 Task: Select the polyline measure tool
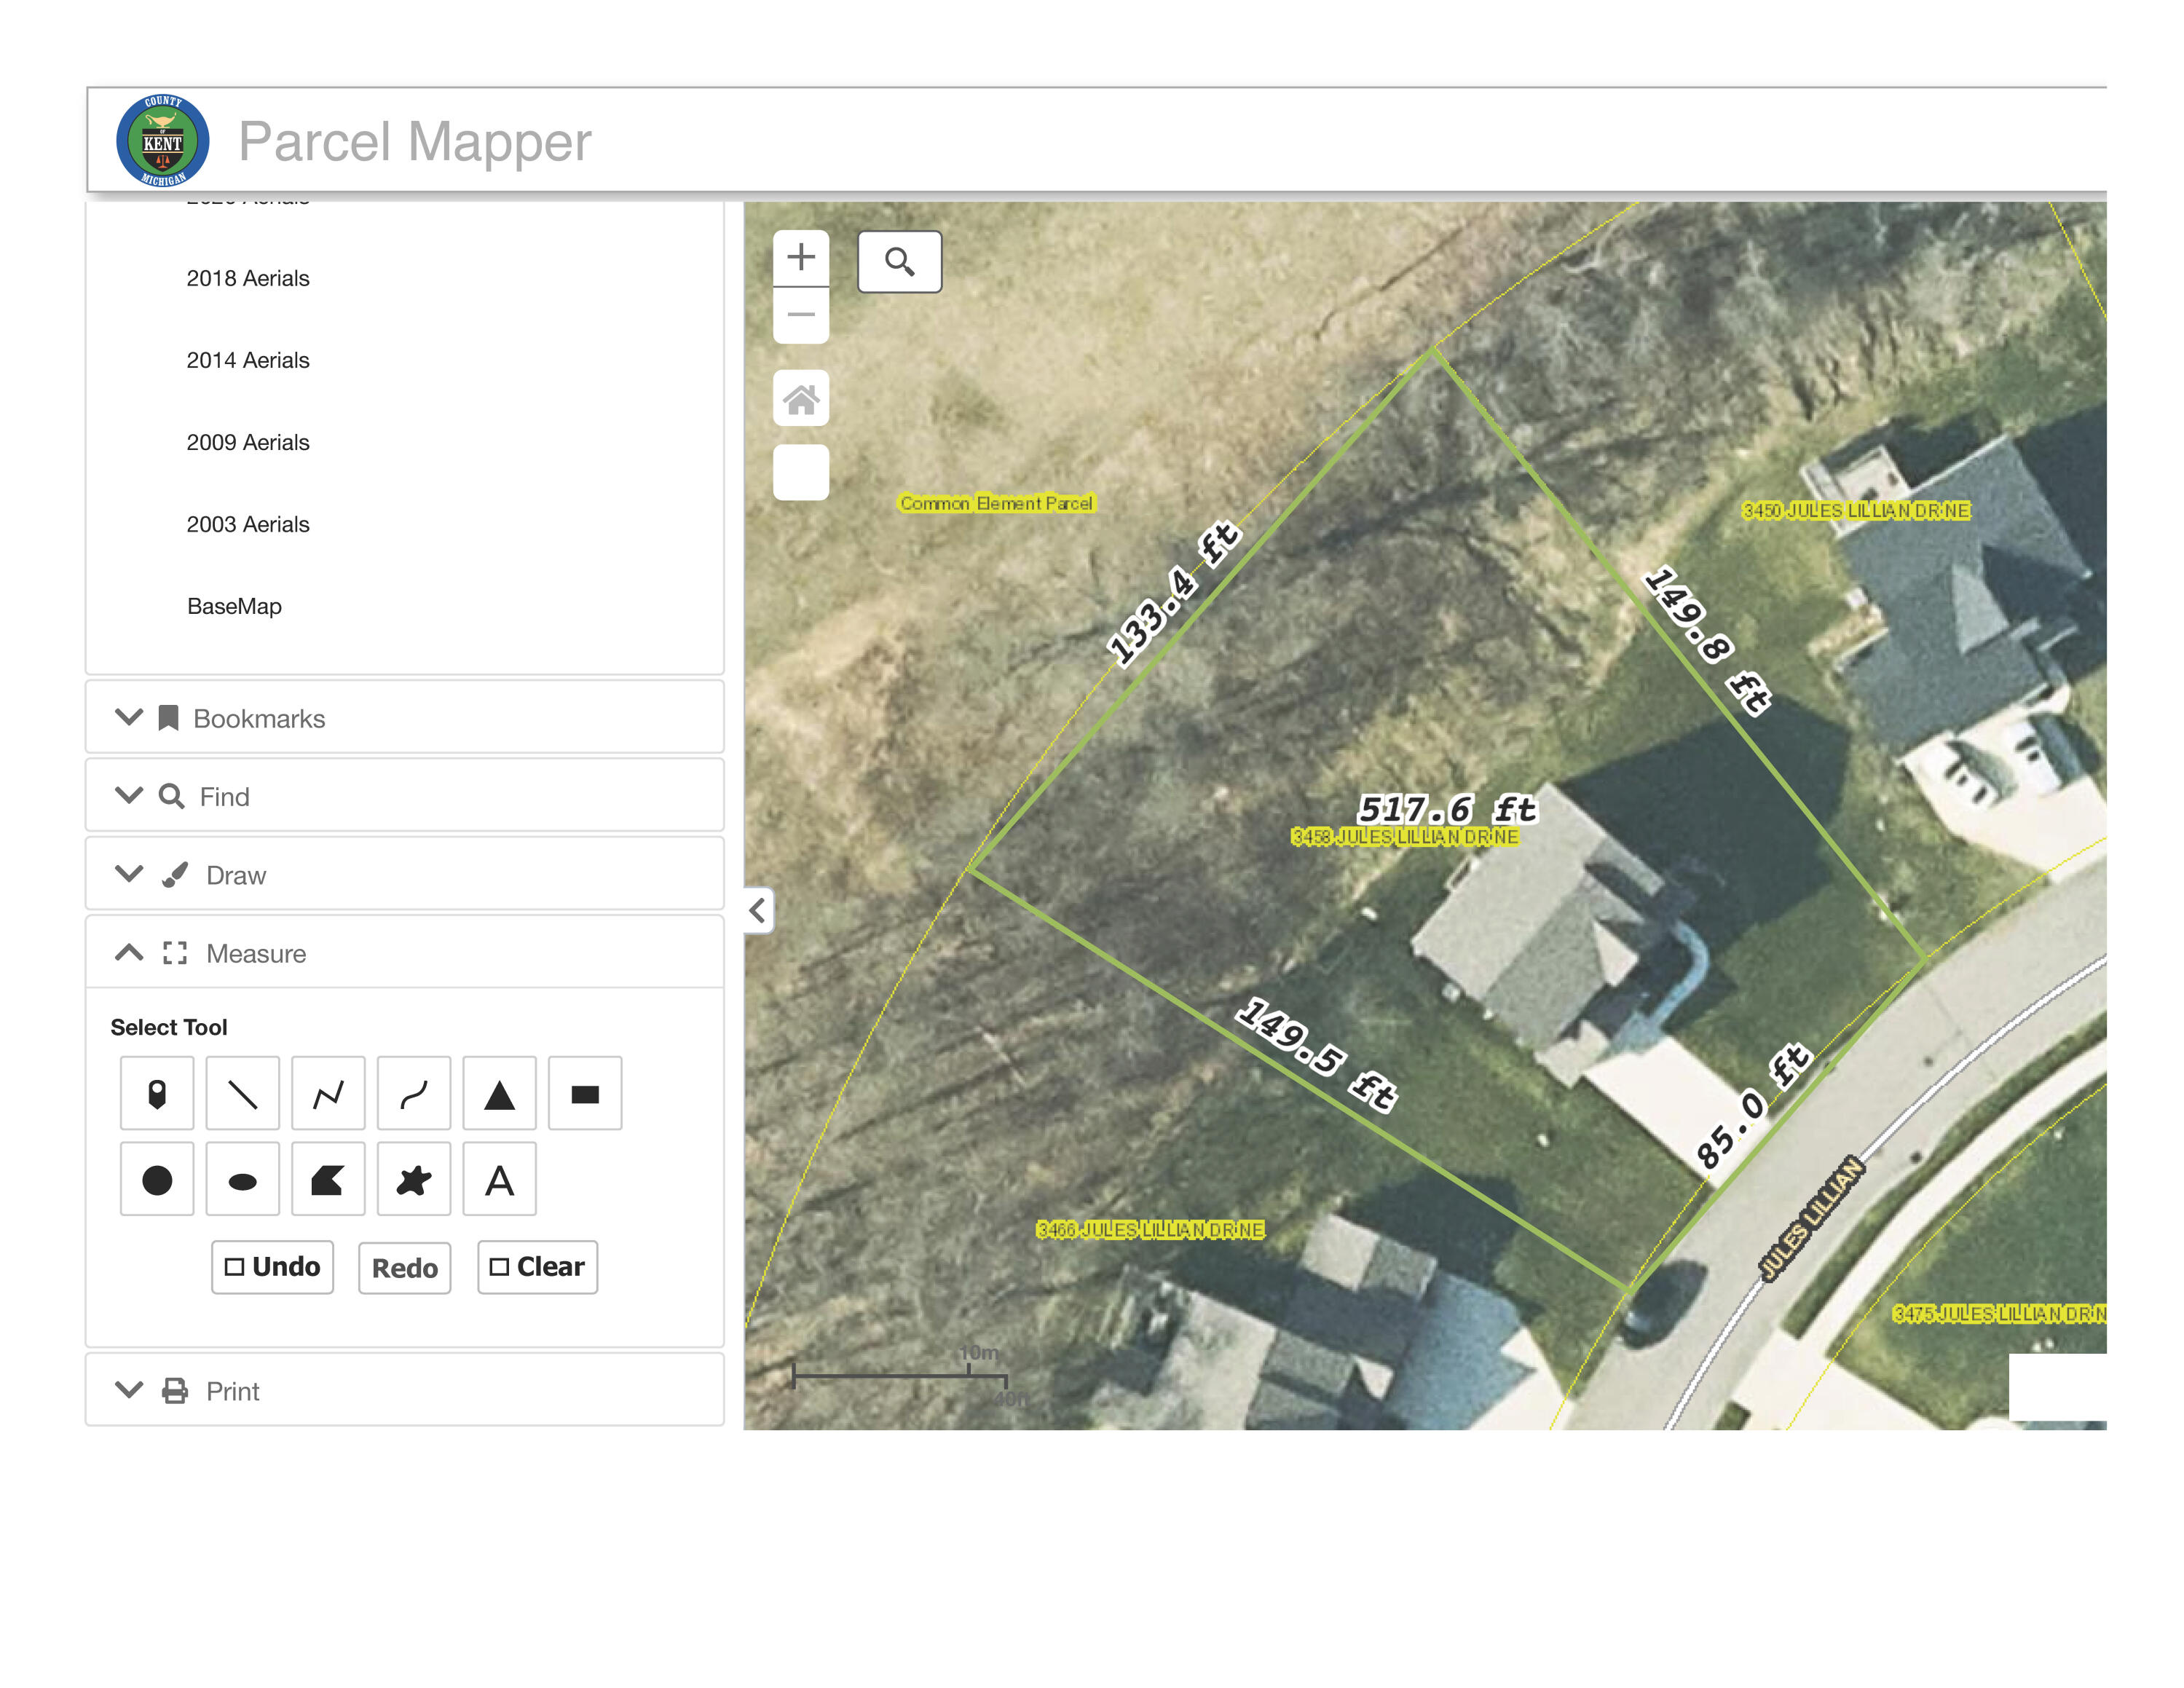pyautogui.click(x=328, y=1093)
